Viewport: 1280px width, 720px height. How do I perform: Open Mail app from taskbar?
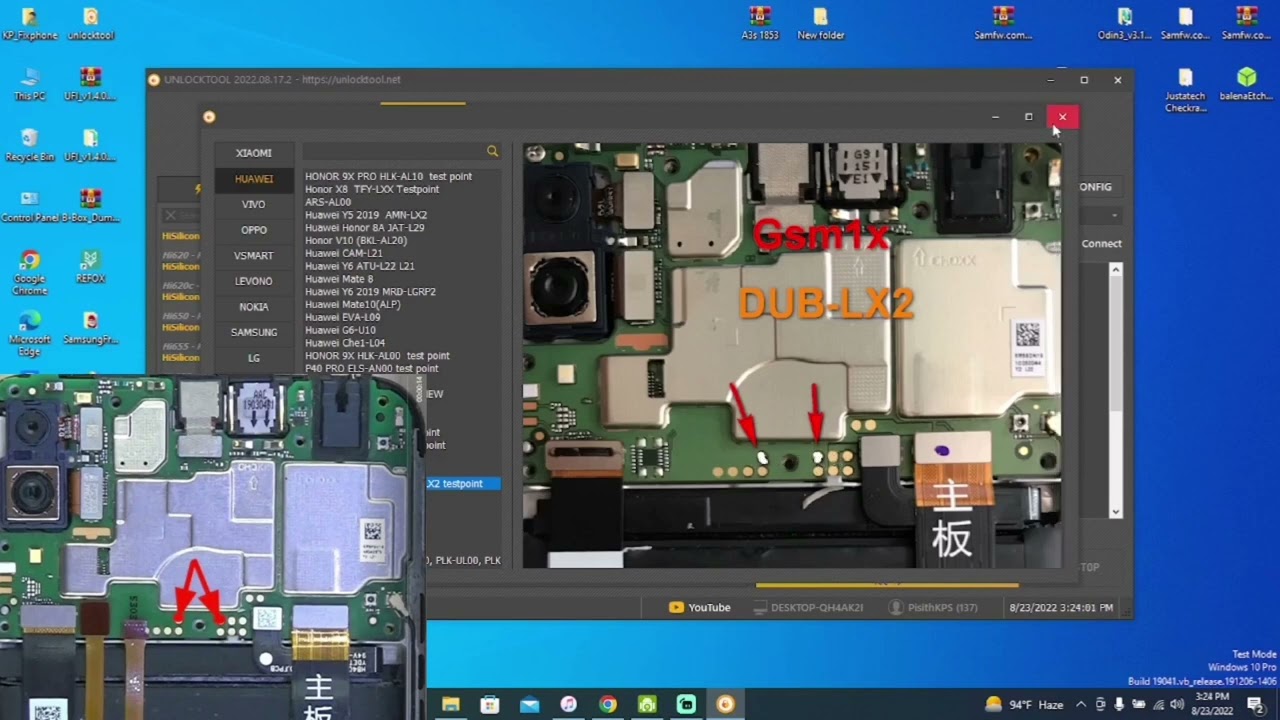pyautogui.click(x=529, y=704)
